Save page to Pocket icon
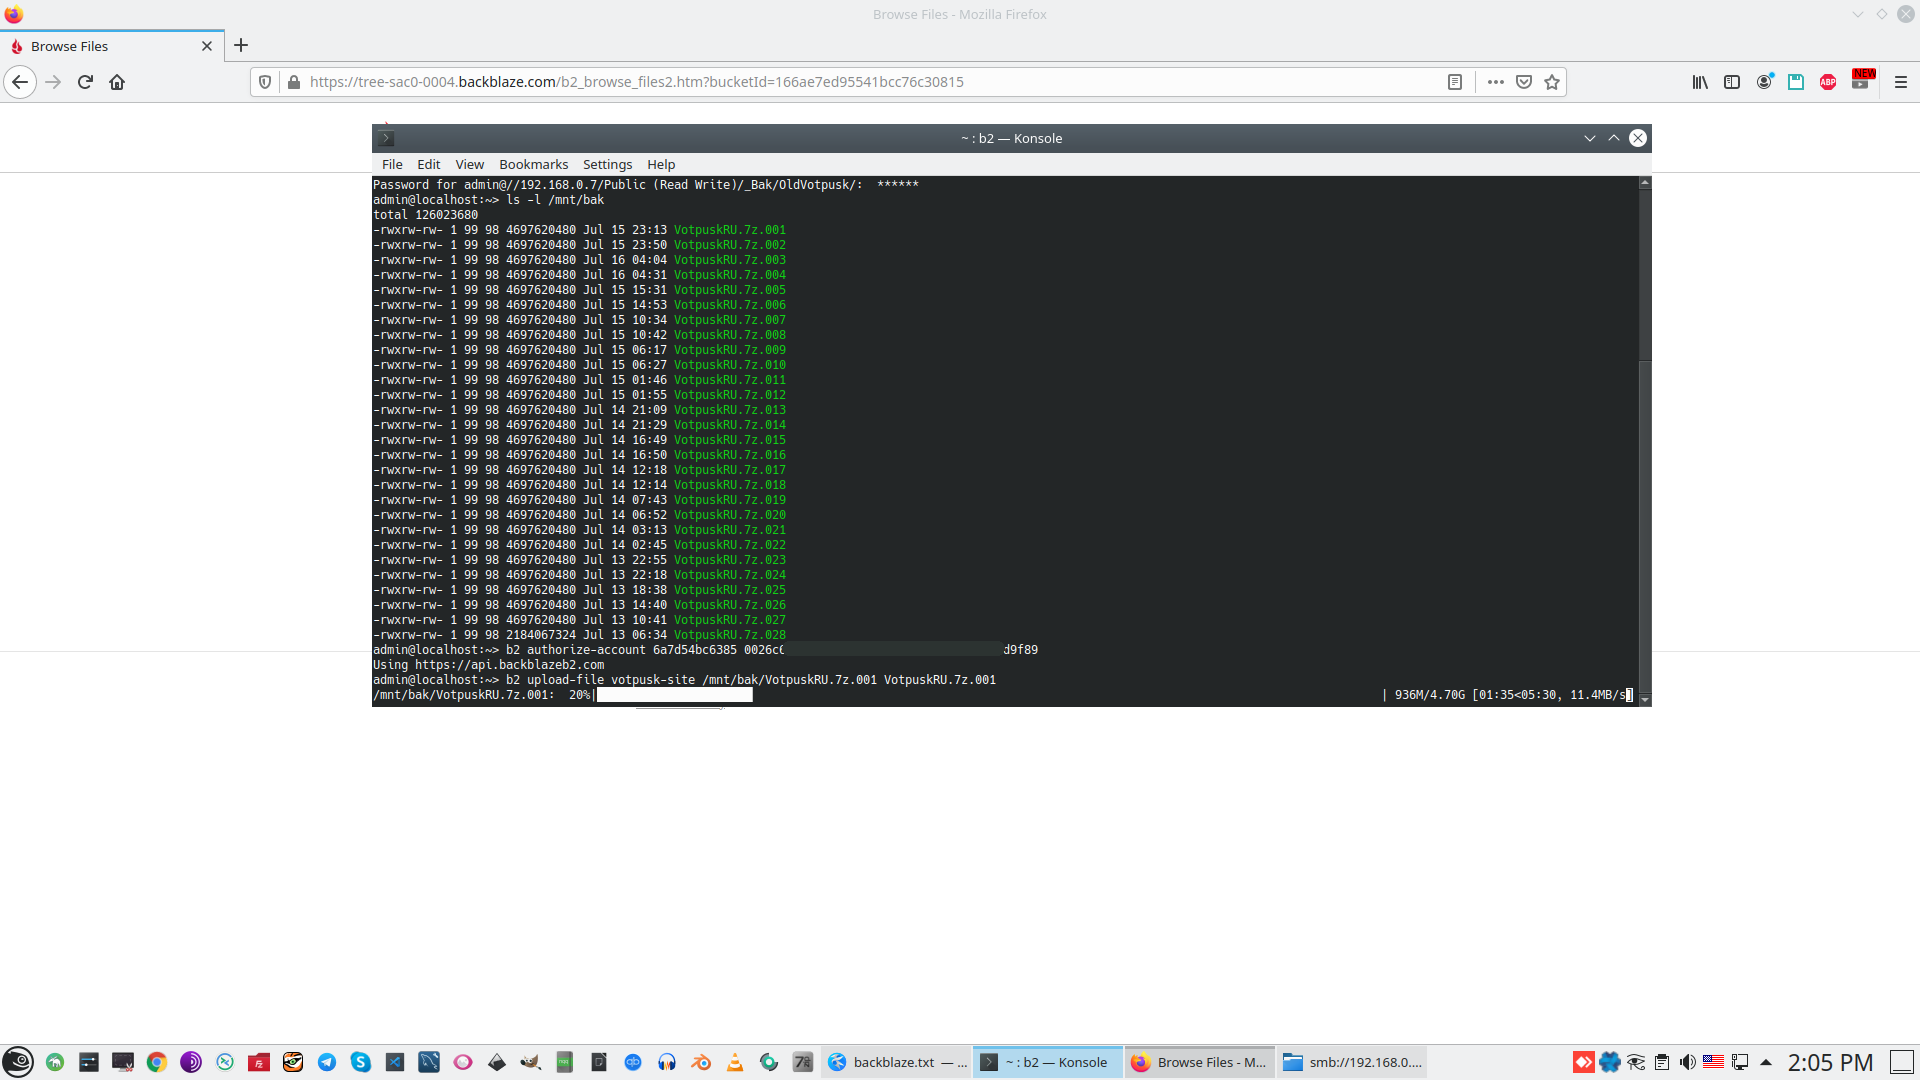This screenshot has width=1920, height=1080. click(x=1524, y=82)
